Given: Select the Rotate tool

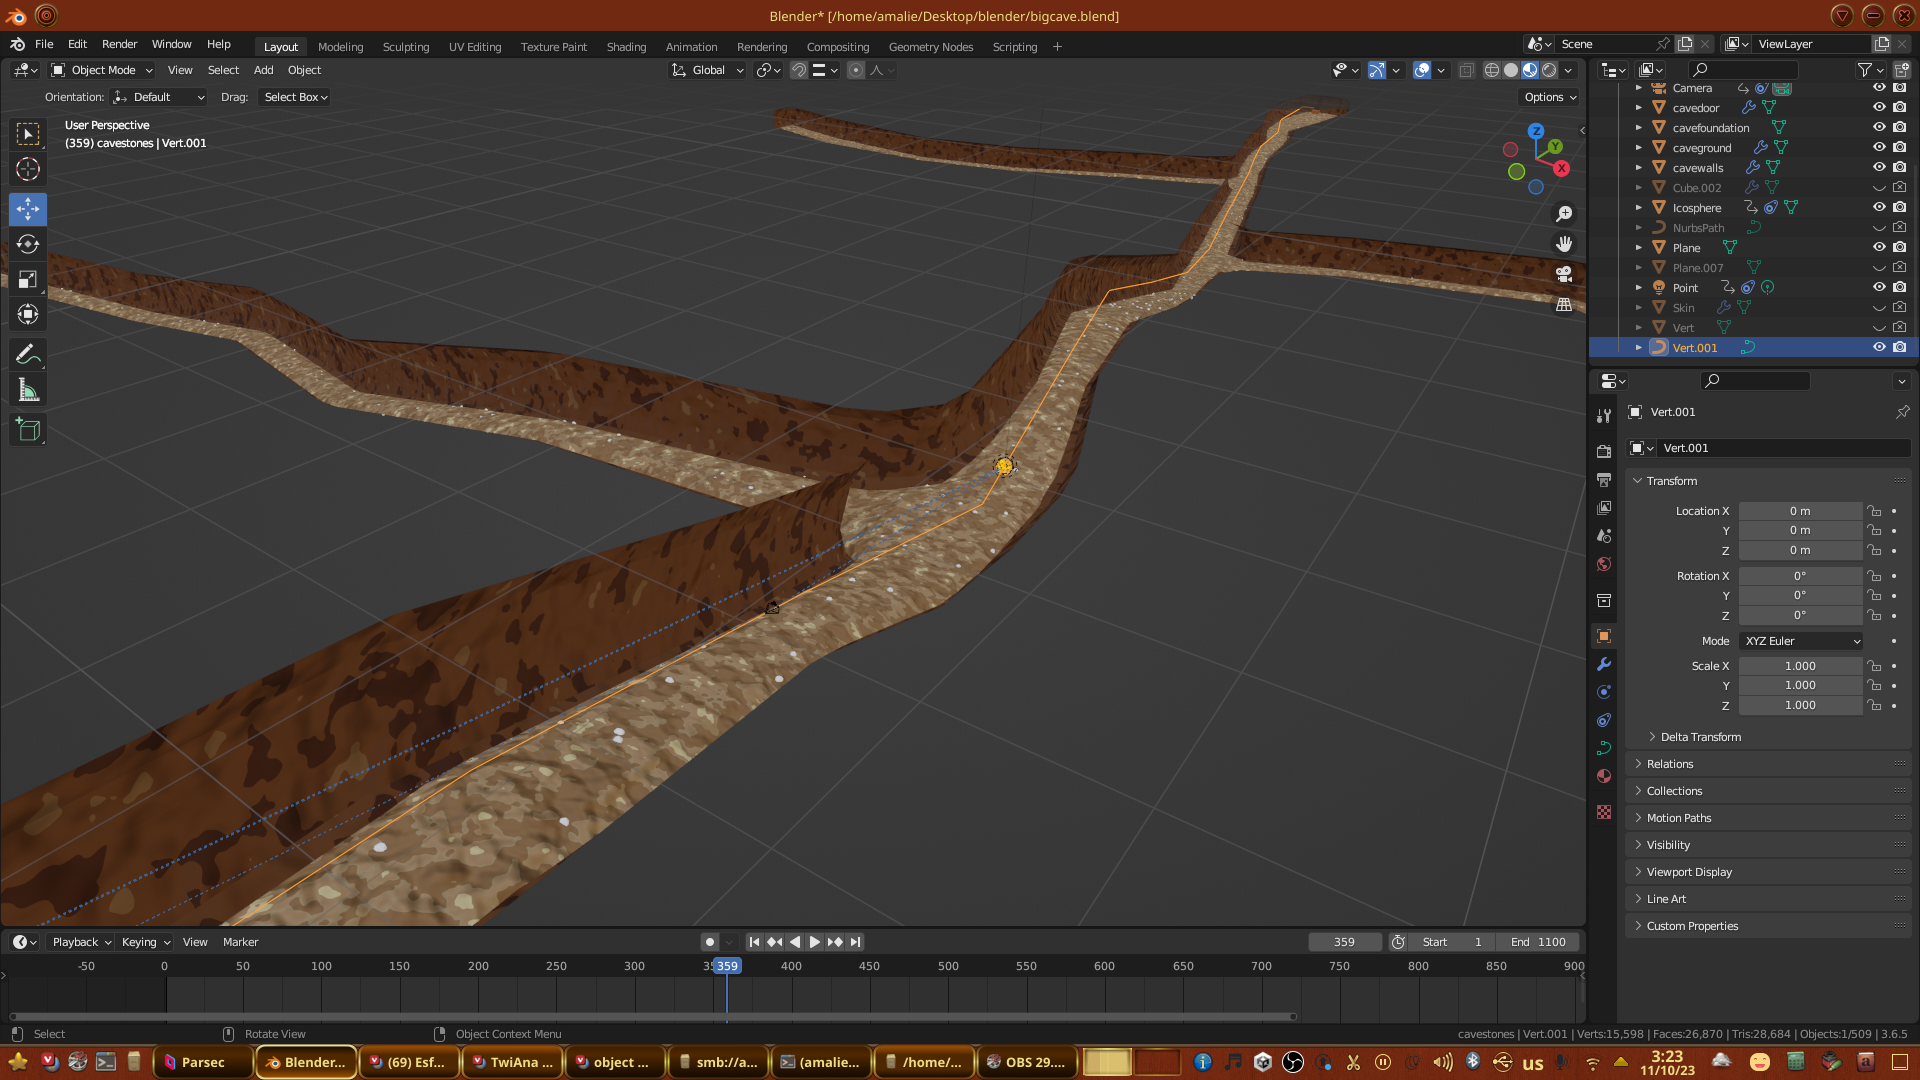Looking at the screenshot, I should click(x=28, y=244).
